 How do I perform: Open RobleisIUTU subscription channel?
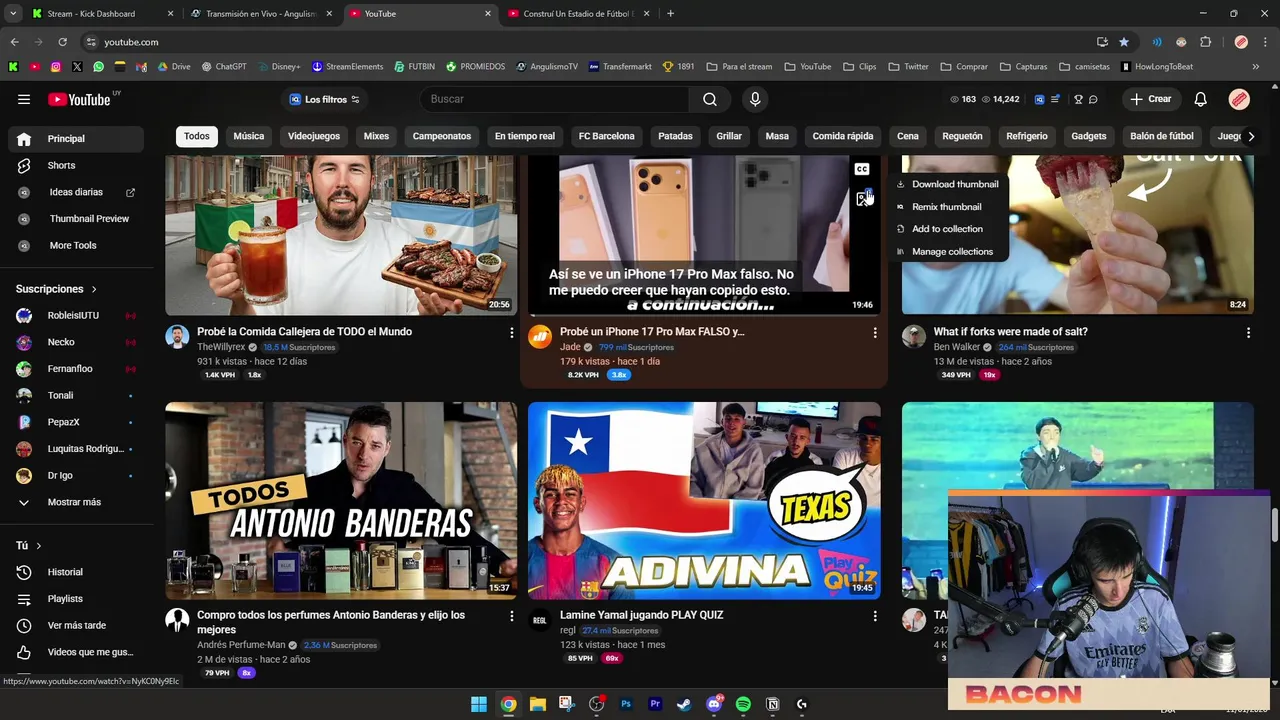(x=72, y=316)
